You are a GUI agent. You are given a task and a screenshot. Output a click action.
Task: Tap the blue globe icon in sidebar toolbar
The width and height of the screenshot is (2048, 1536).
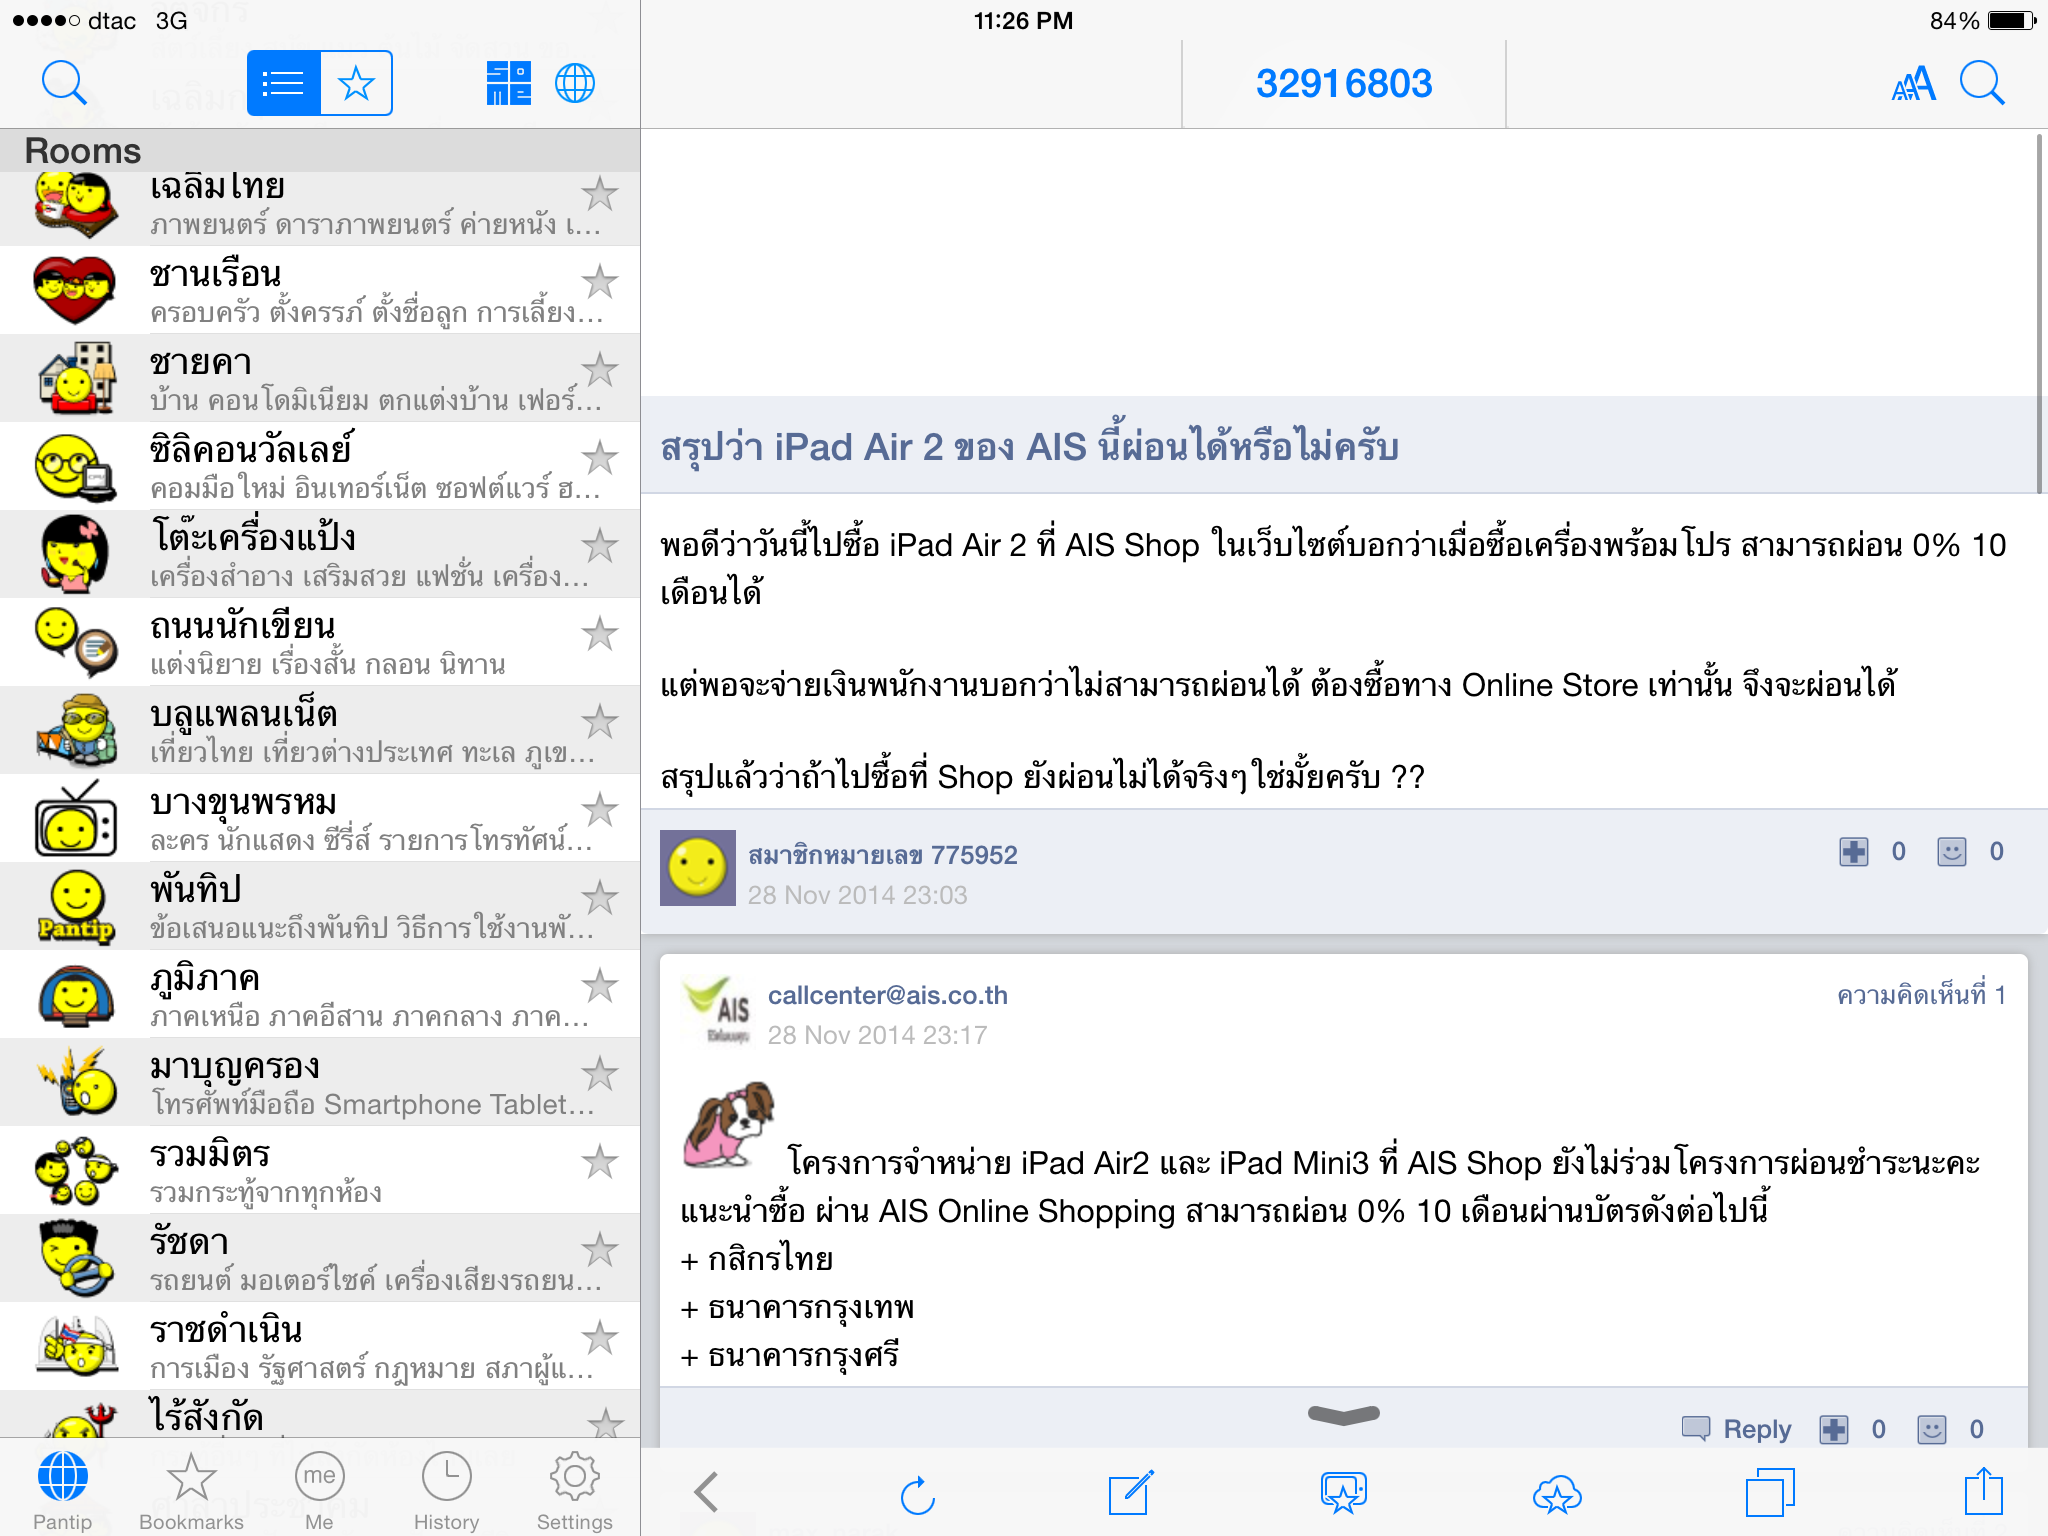(575, 84)
